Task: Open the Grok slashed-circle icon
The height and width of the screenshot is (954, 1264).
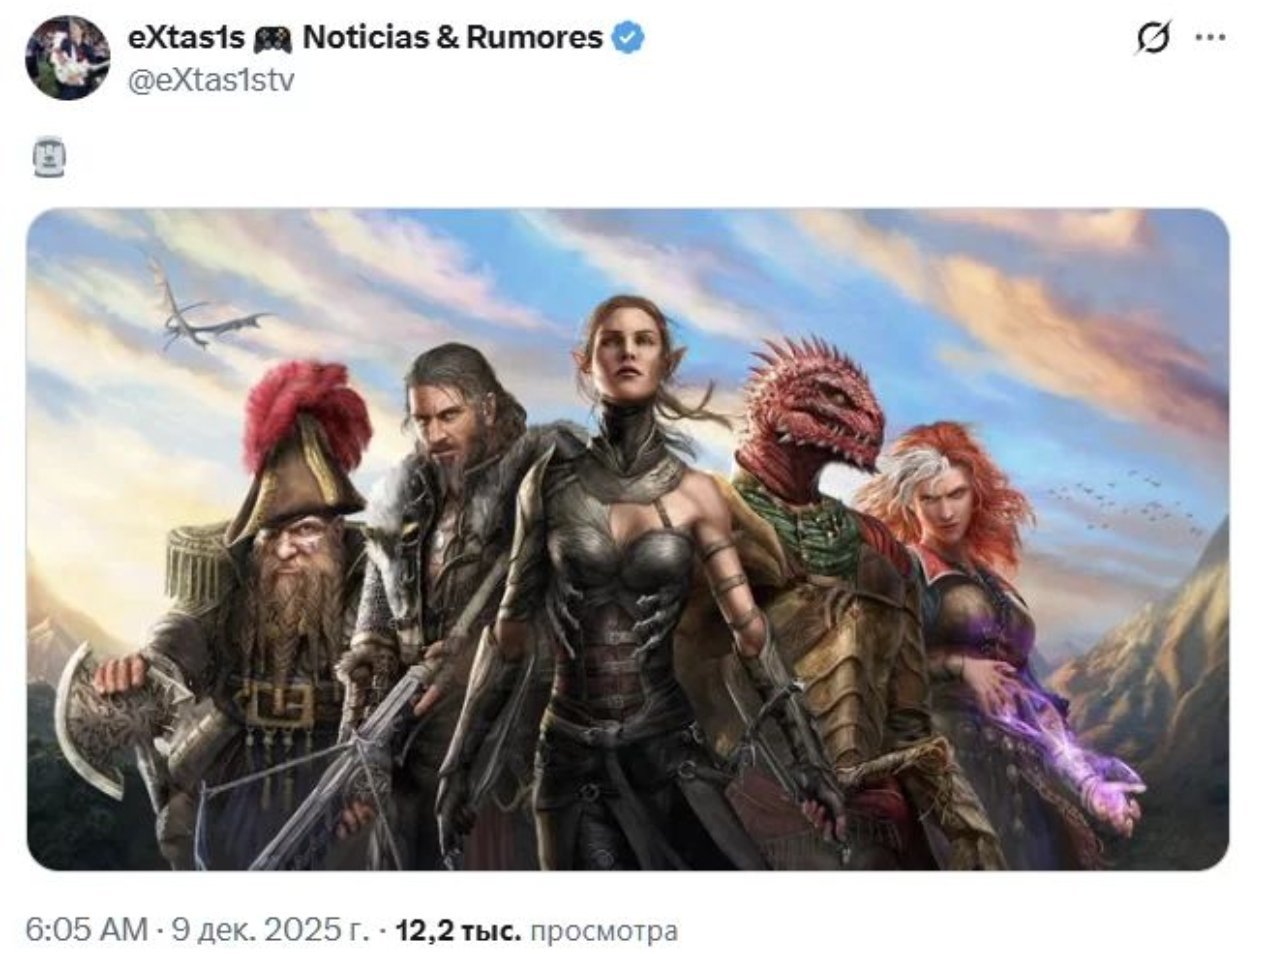Action: pos(1153,39)
